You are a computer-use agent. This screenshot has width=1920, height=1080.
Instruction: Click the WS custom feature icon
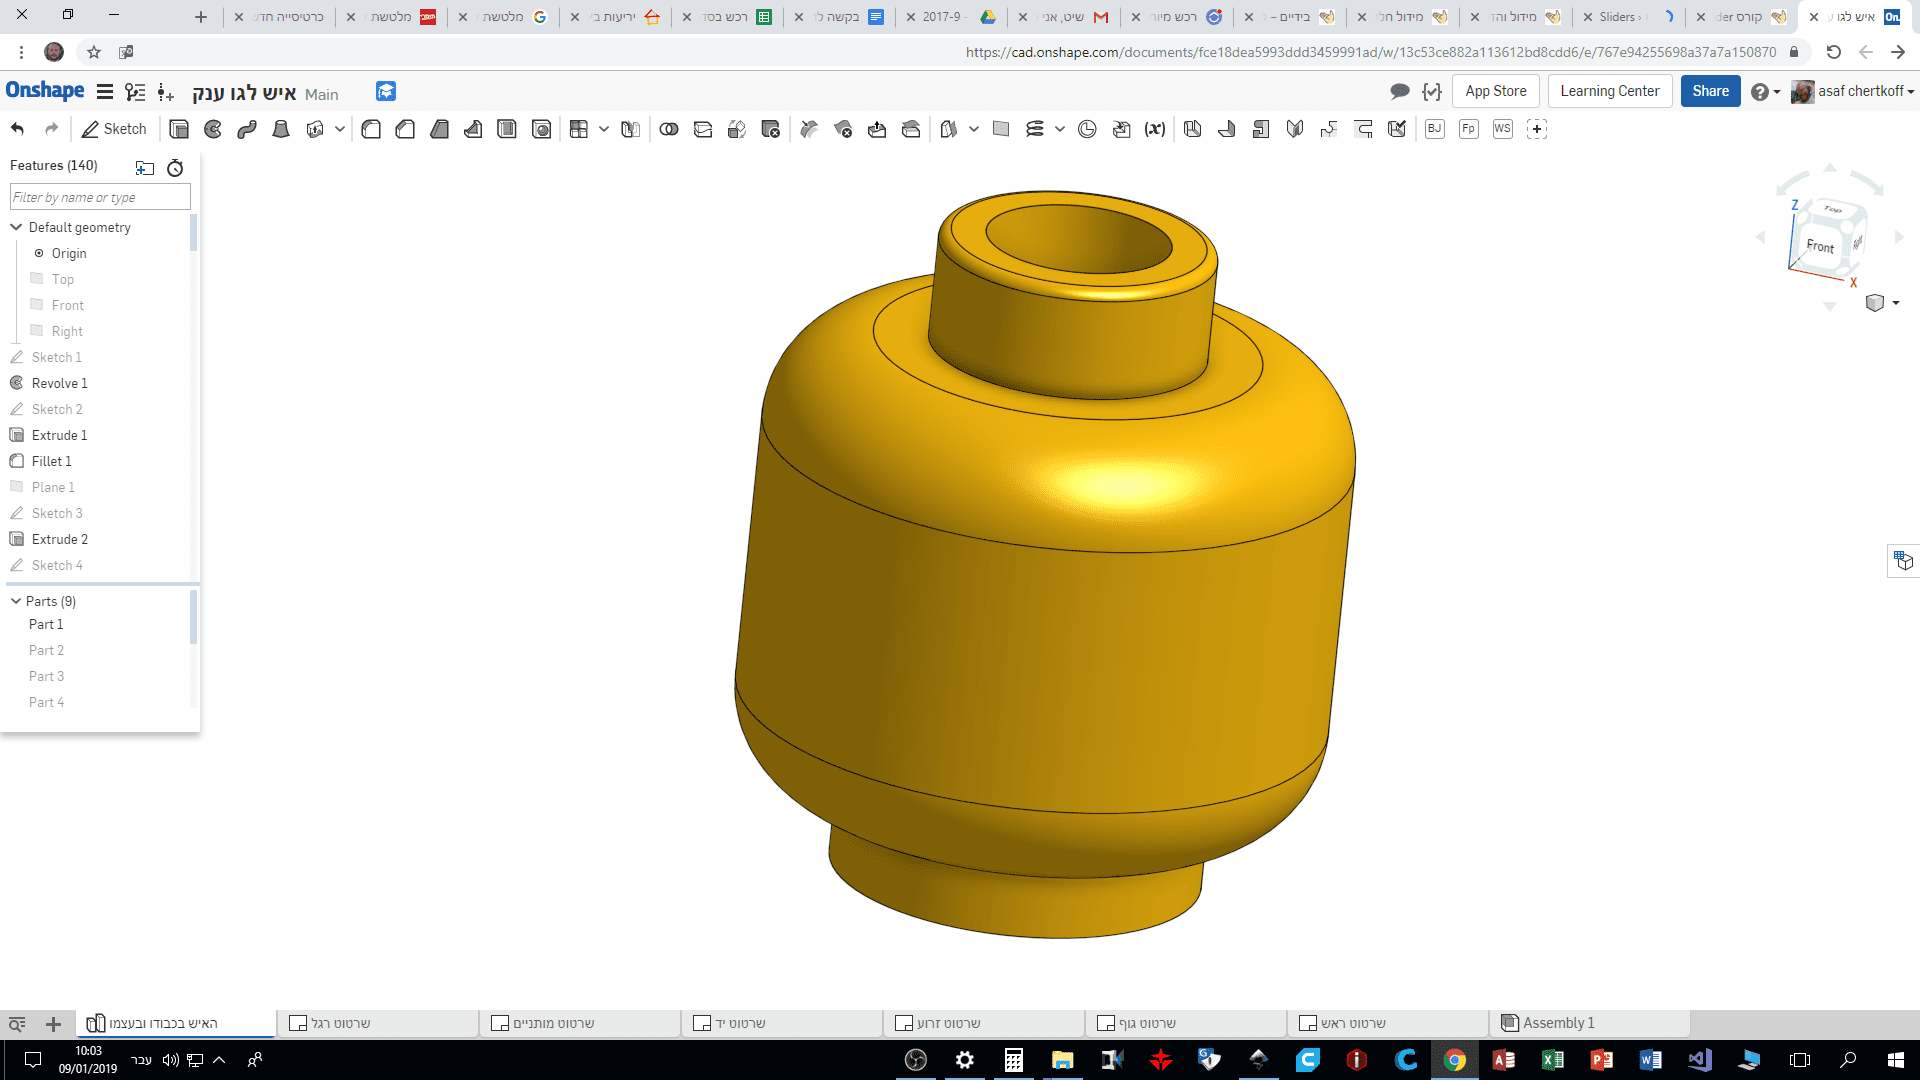click(1503, 129)
